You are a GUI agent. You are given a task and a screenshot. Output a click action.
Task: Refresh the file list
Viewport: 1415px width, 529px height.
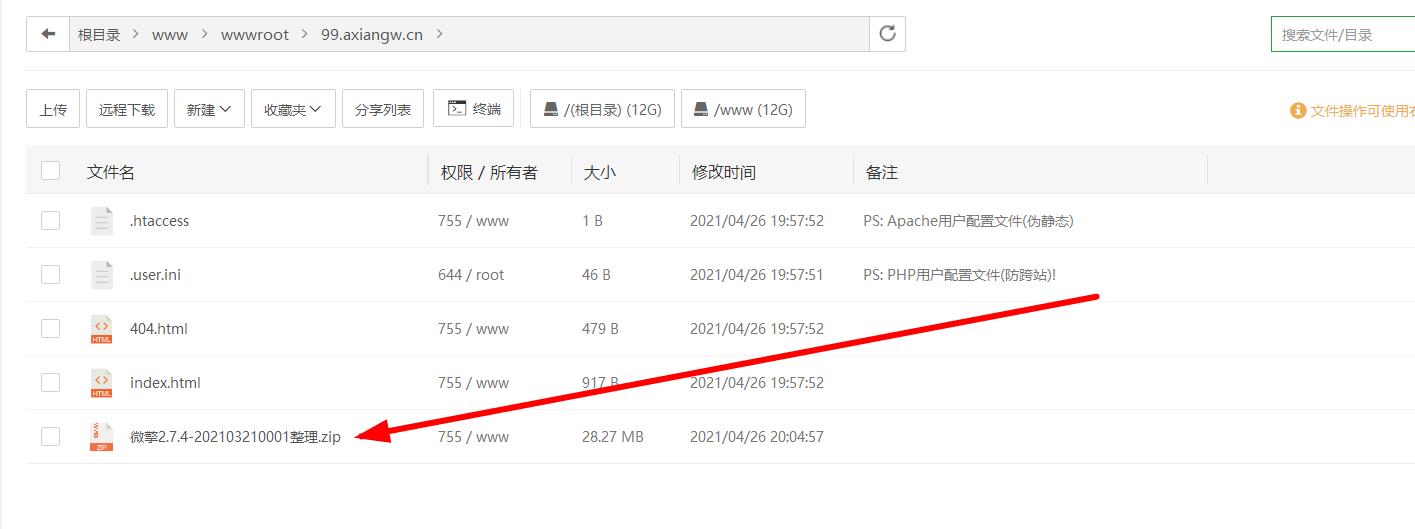887,34
